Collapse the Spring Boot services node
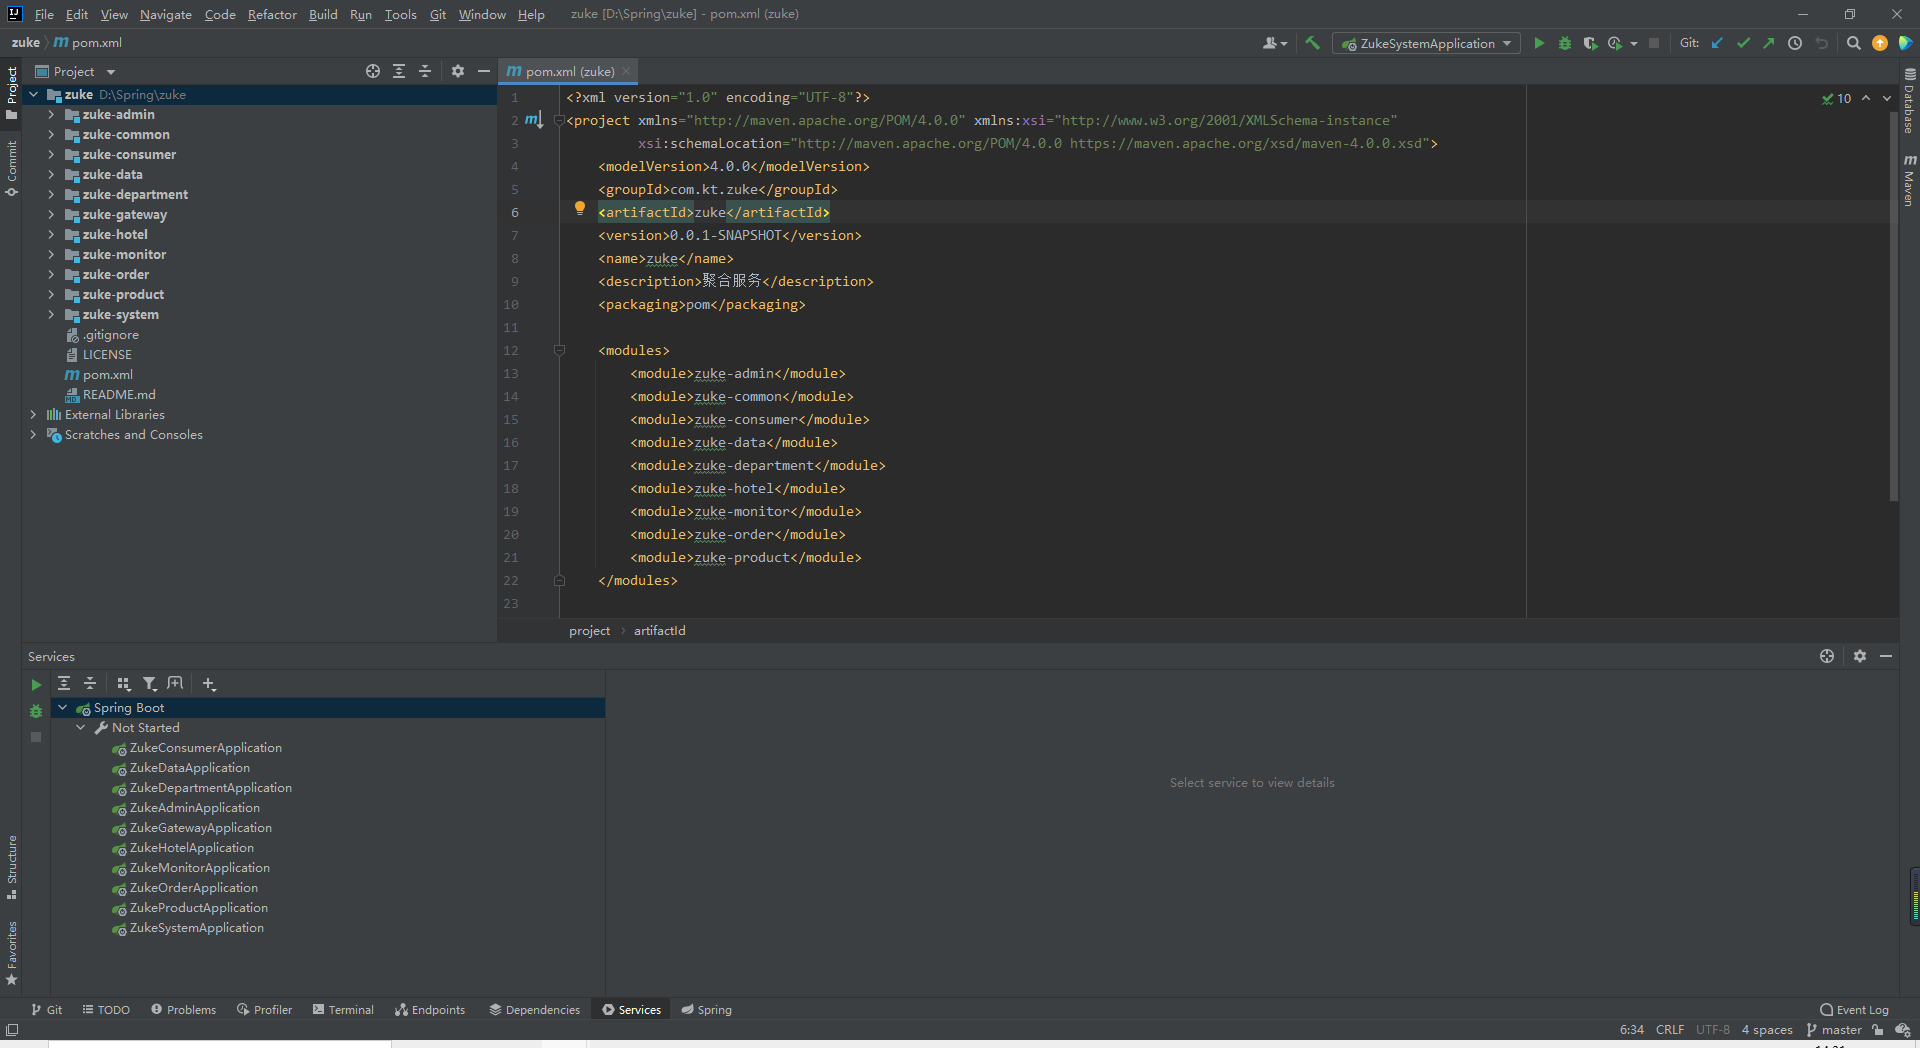Screen dimensions: 1920x1048 pos(62,707)
